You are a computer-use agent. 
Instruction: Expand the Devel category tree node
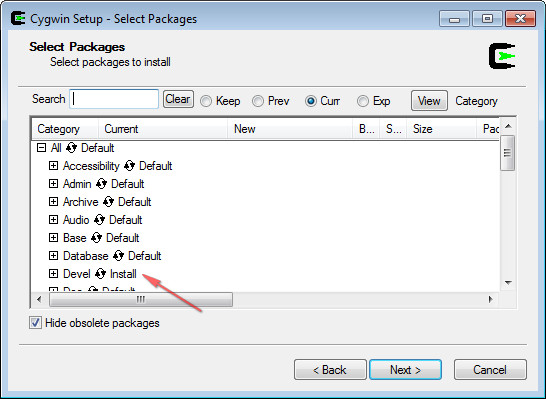(53, 274)
